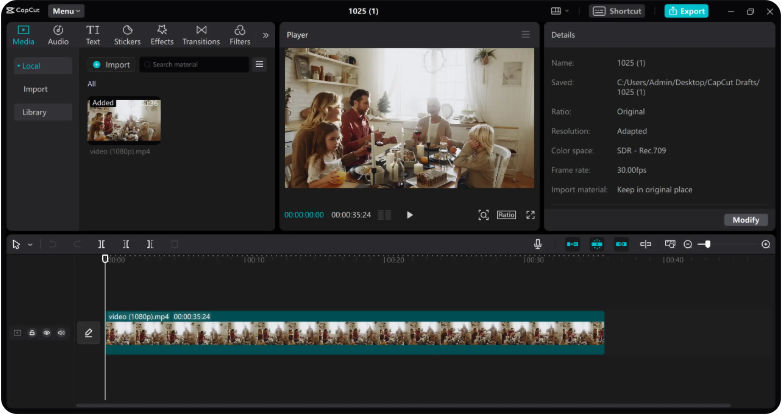Viewport: 782px width, 415px height.
Task: Click the Import media button
Action: click(112, 65)
